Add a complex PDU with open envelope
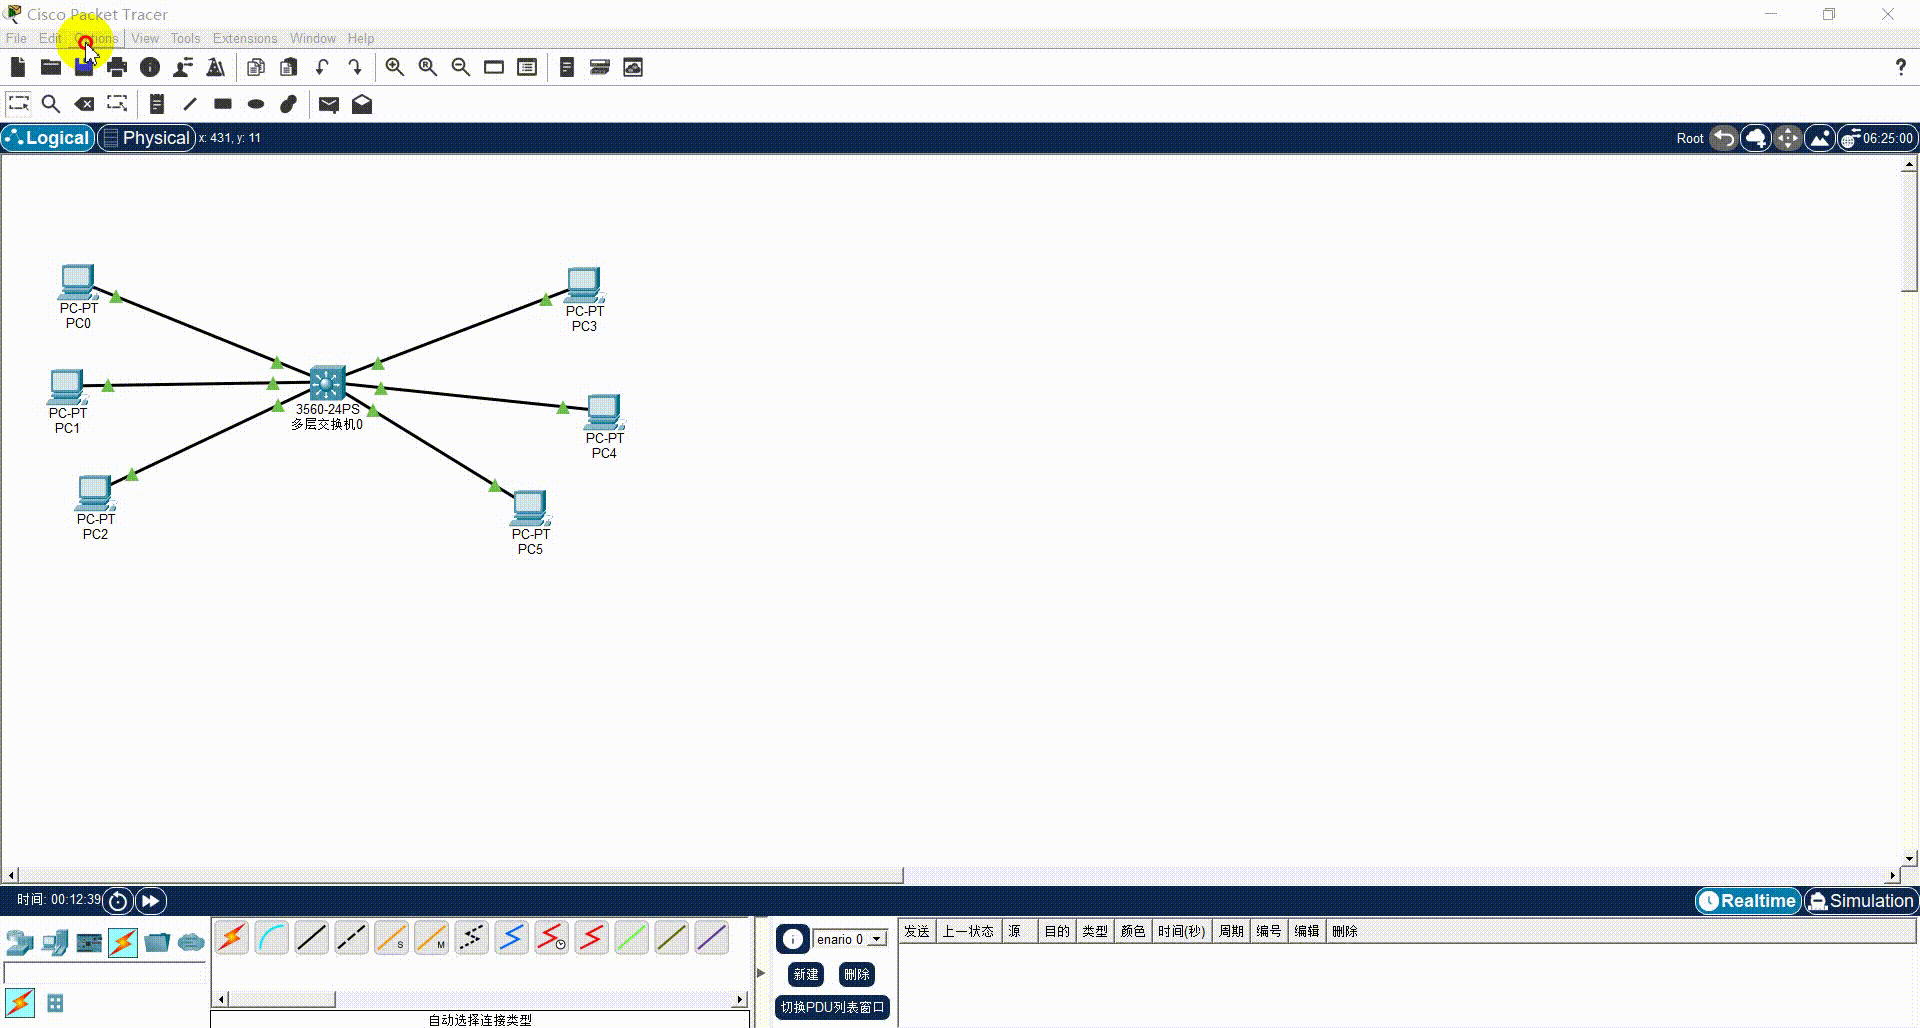1920x1028 pixels. click(x=362, y=103)
